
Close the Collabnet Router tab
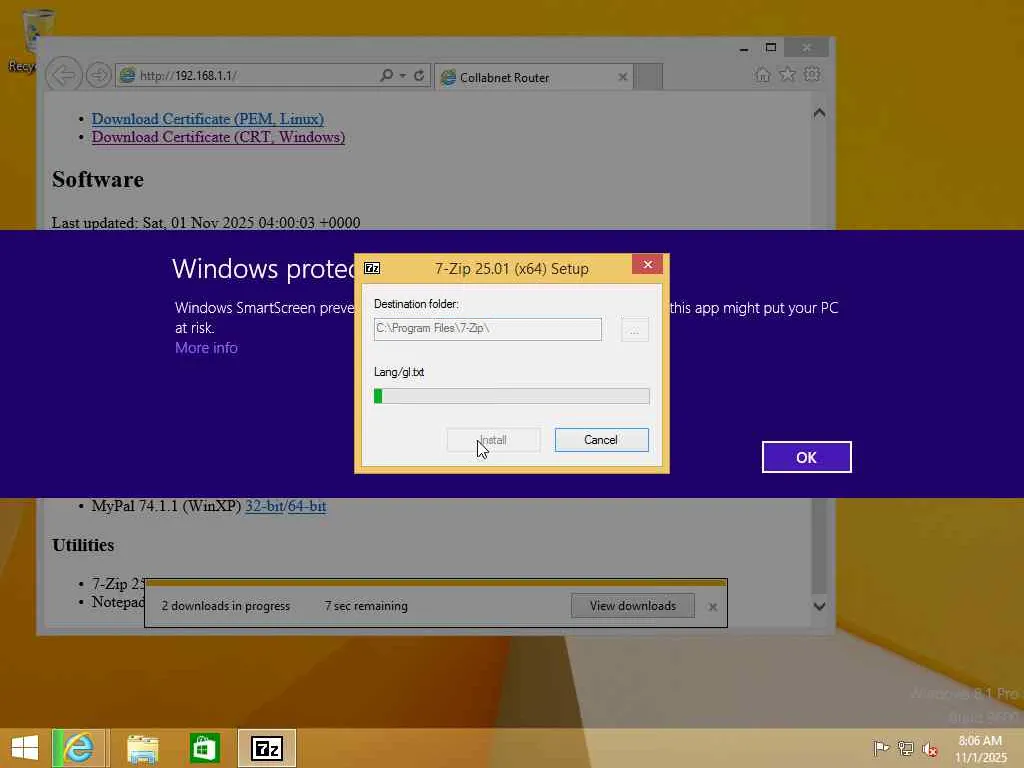623,77
